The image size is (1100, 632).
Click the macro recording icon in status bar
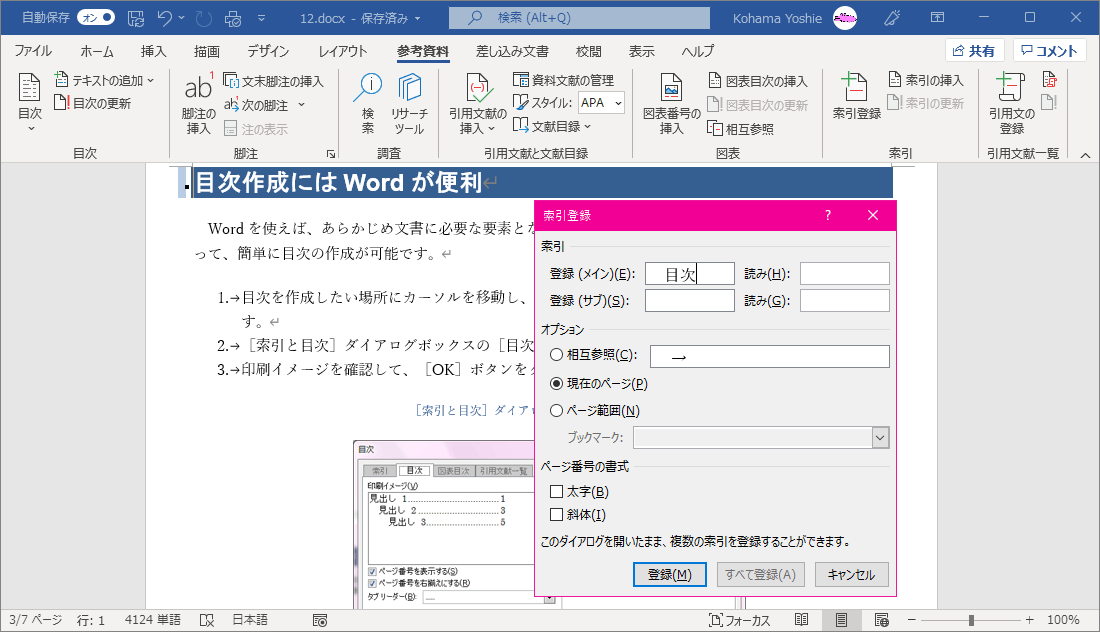click(320, 620)
